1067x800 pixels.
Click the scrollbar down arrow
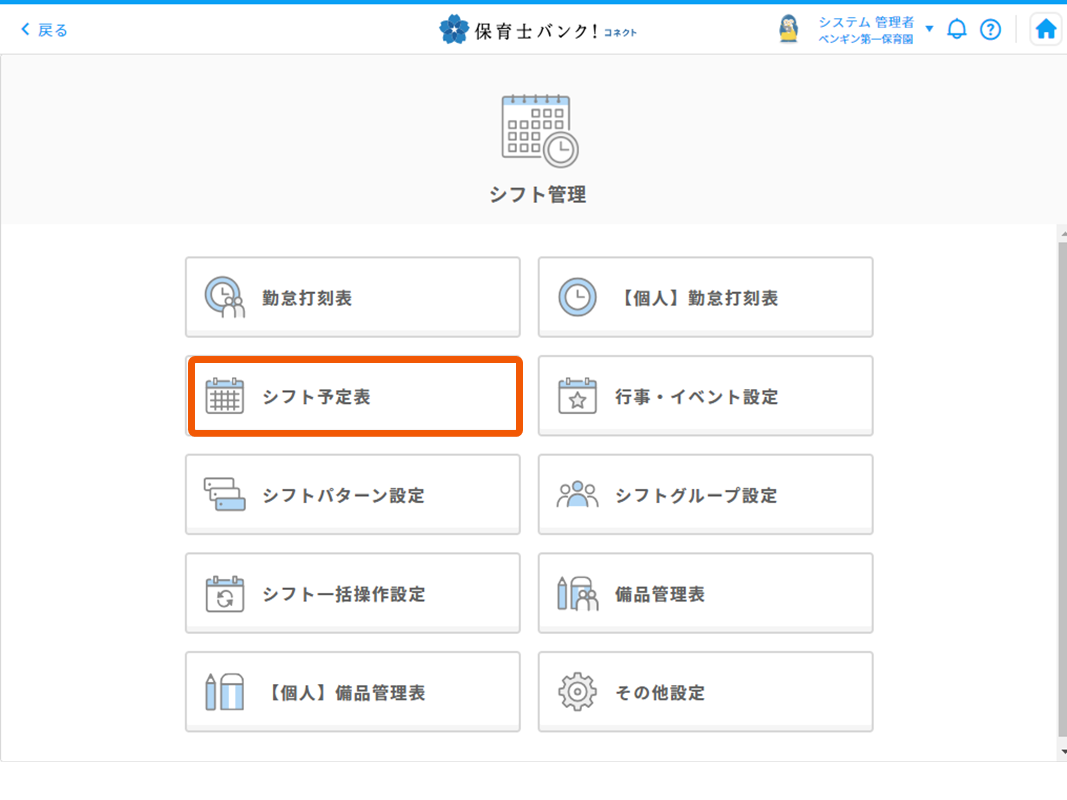[1058, 749]
